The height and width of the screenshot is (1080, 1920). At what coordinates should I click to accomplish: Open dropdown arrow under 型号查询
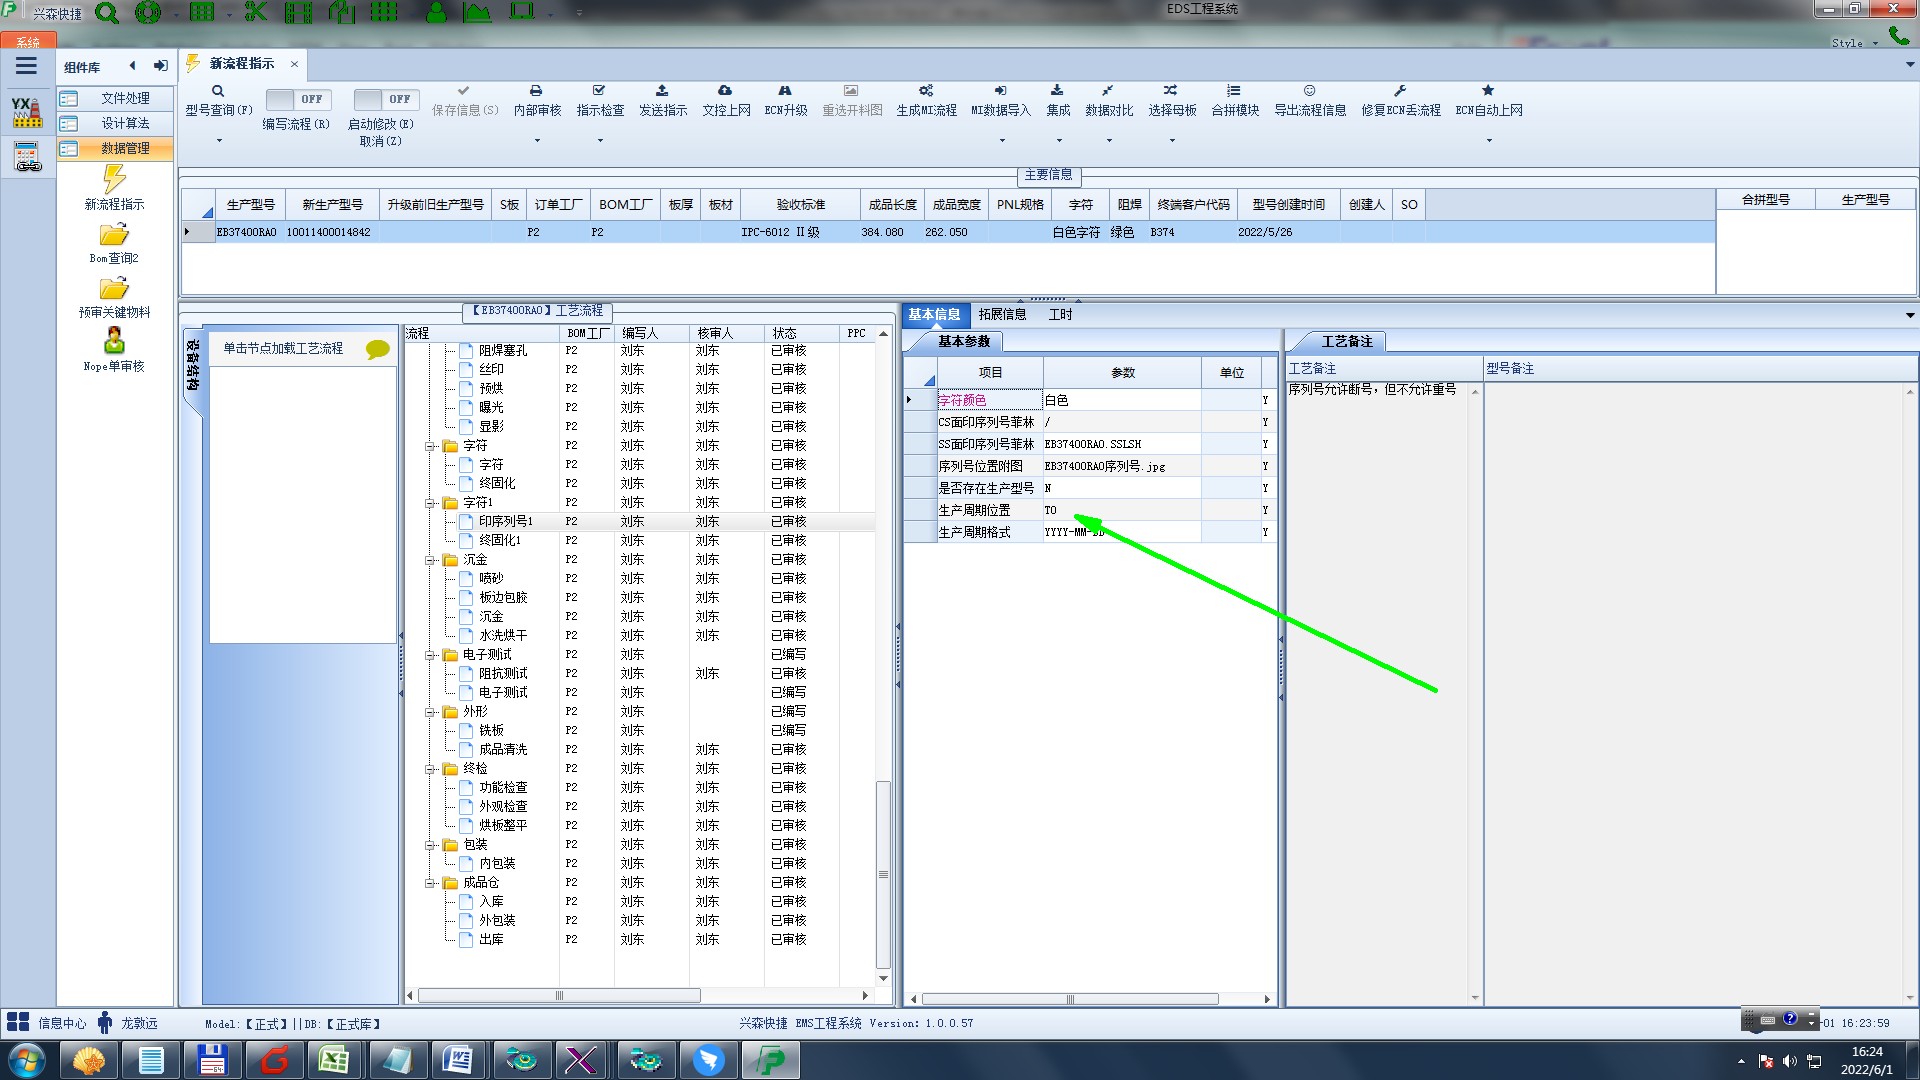219,141
